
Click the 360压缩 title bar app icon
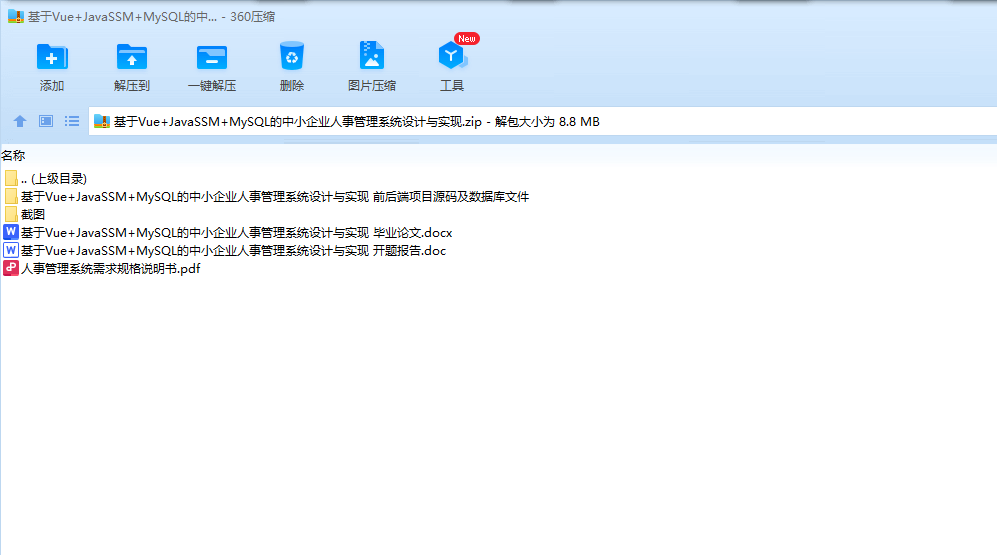[x=16, y=17]
